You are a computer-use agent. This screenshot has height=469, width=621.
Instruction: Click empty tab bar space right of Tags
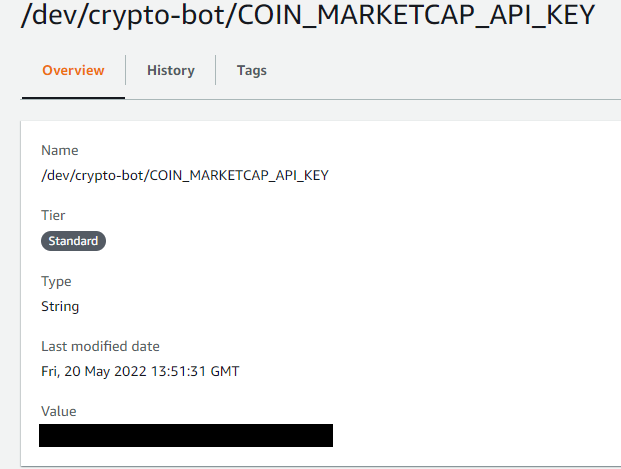tap(450, 70)
